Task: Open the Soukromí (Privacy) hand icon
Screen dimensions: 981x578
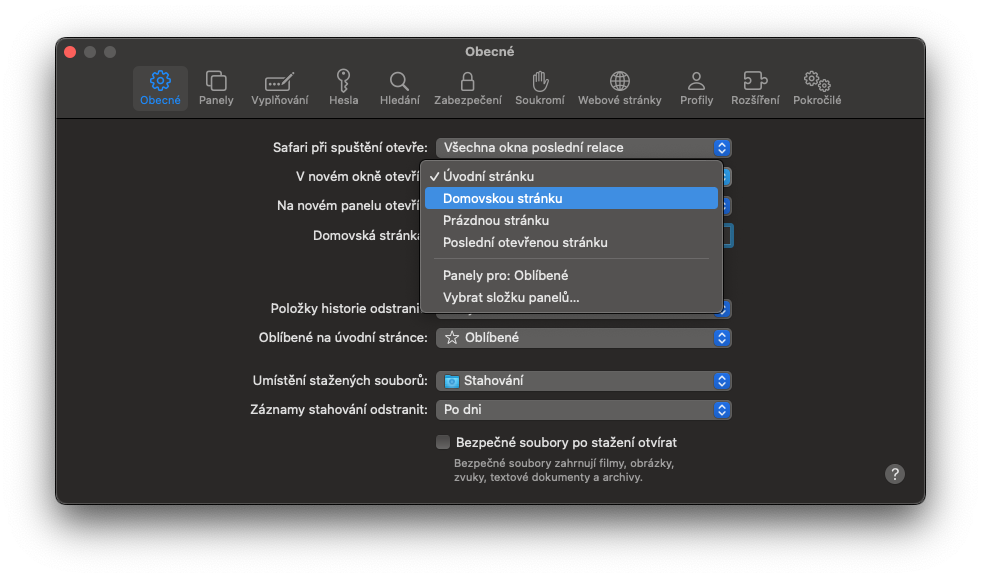Action: tap(540, 87)
